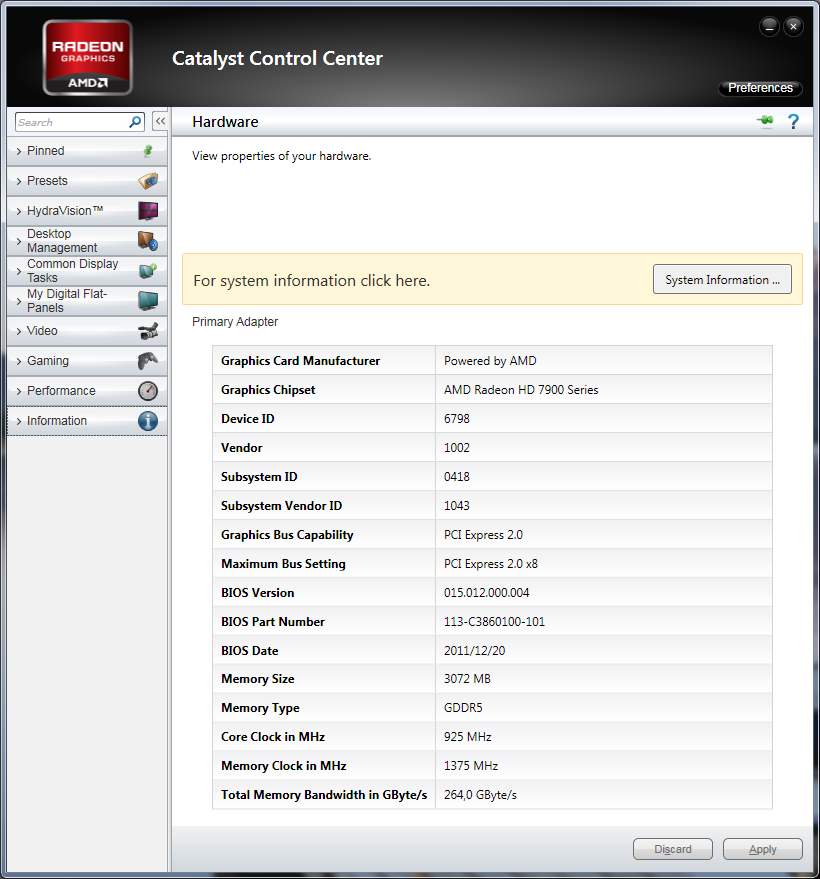This screenshot has height=879, width=820.
Task: Select the Information label in sidebar
Action: pos(57,420)
